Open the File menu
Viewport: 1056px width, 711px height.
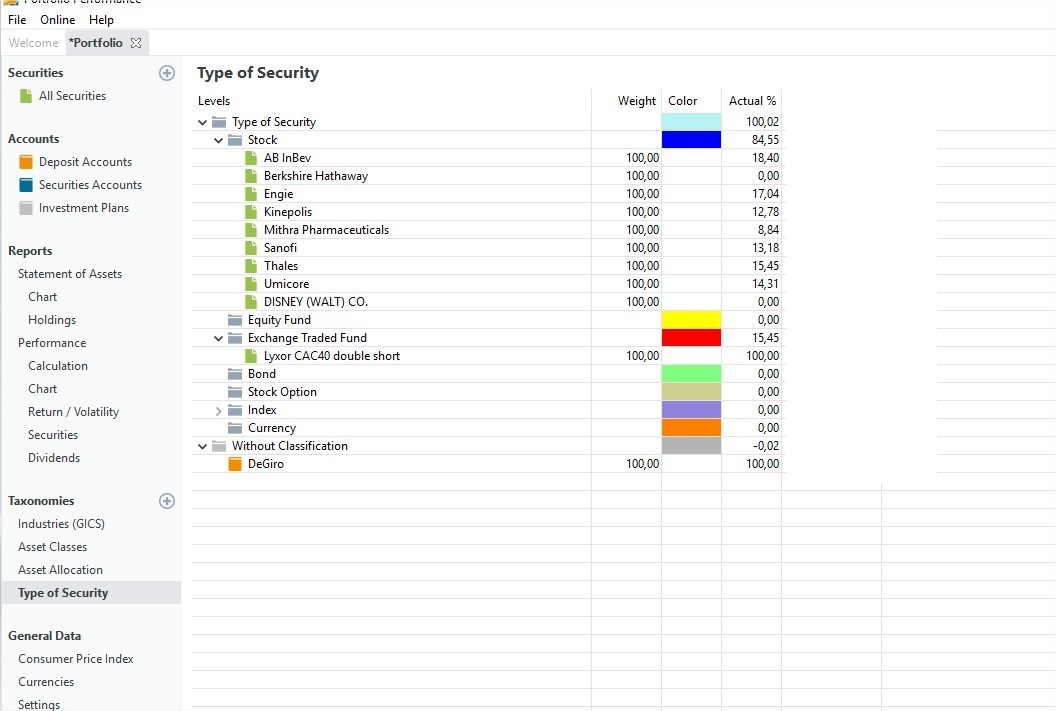17,20
